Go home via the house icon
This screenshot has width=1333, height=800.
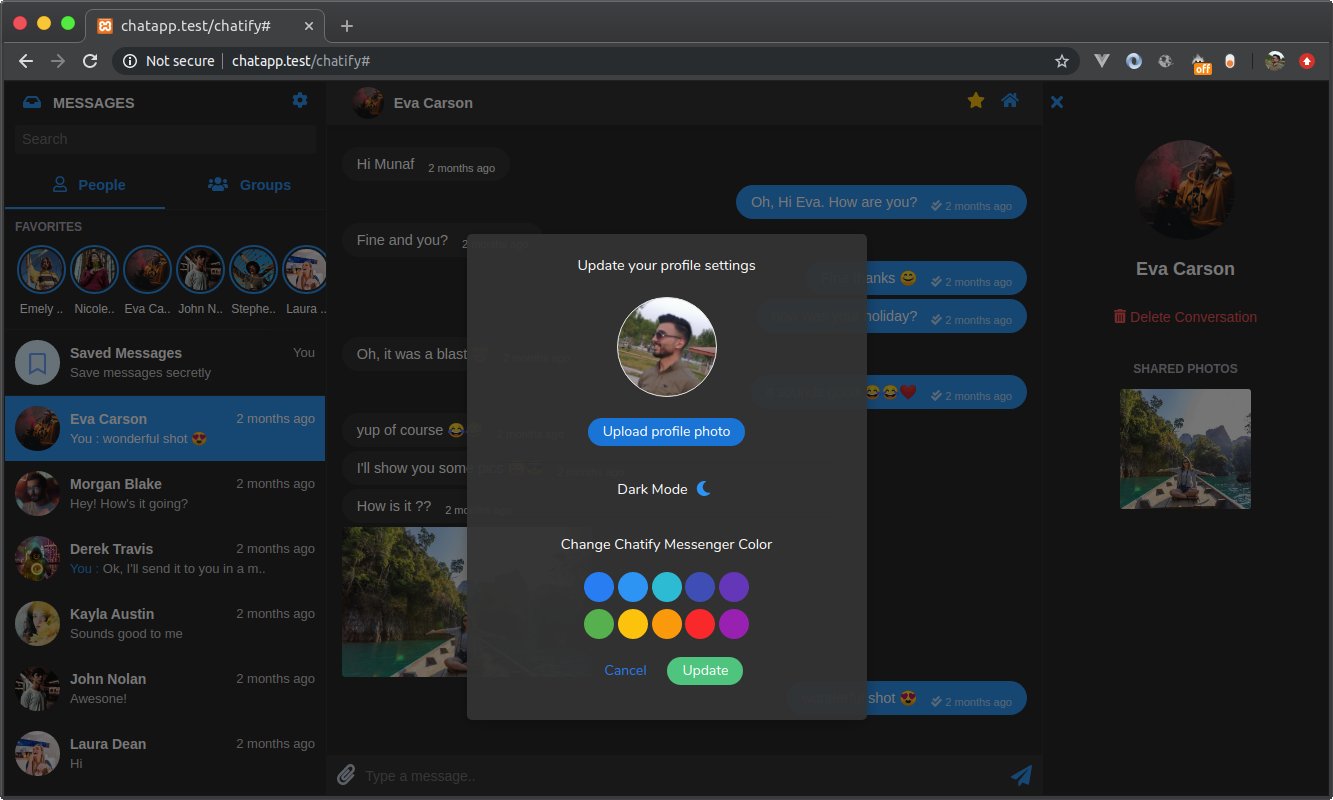[1010, 100]
